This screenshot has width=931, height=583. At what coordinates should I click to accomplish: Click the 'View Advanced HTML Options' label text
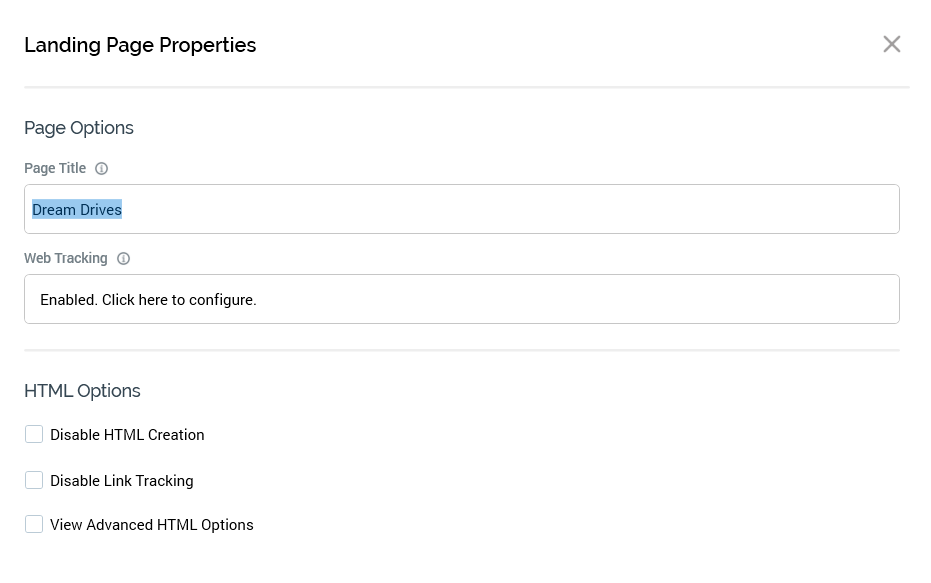pyautogui.click(x=151, y=524)
